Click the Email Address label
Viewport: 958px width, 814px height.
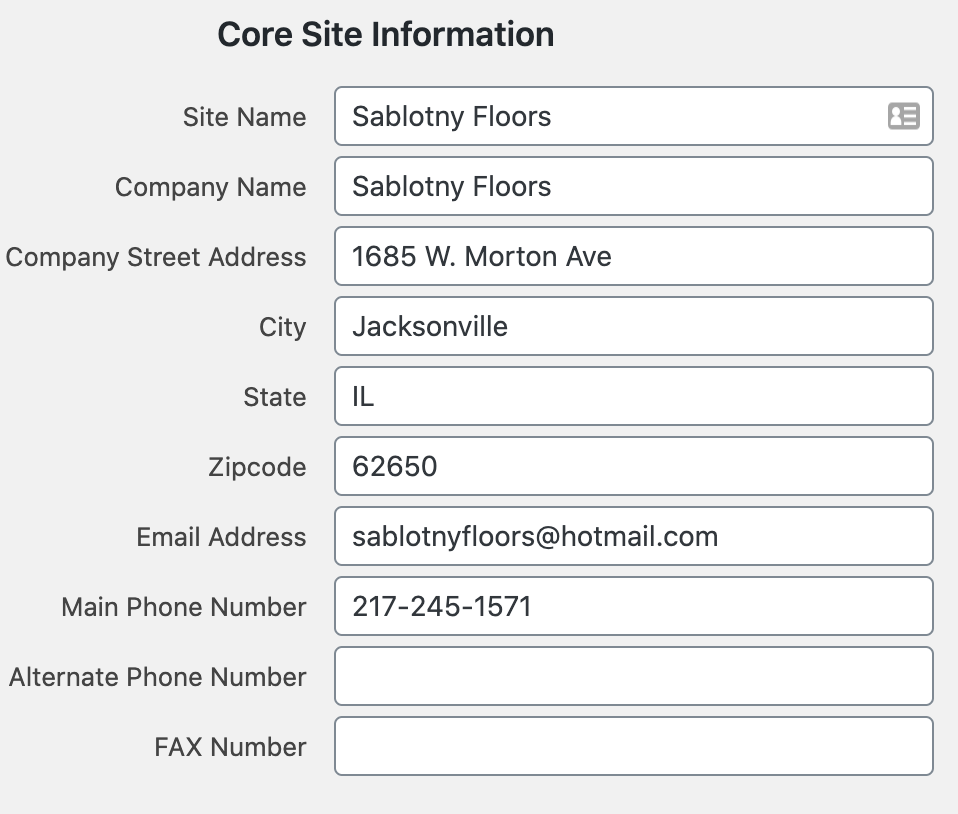[x=221, y=537]
